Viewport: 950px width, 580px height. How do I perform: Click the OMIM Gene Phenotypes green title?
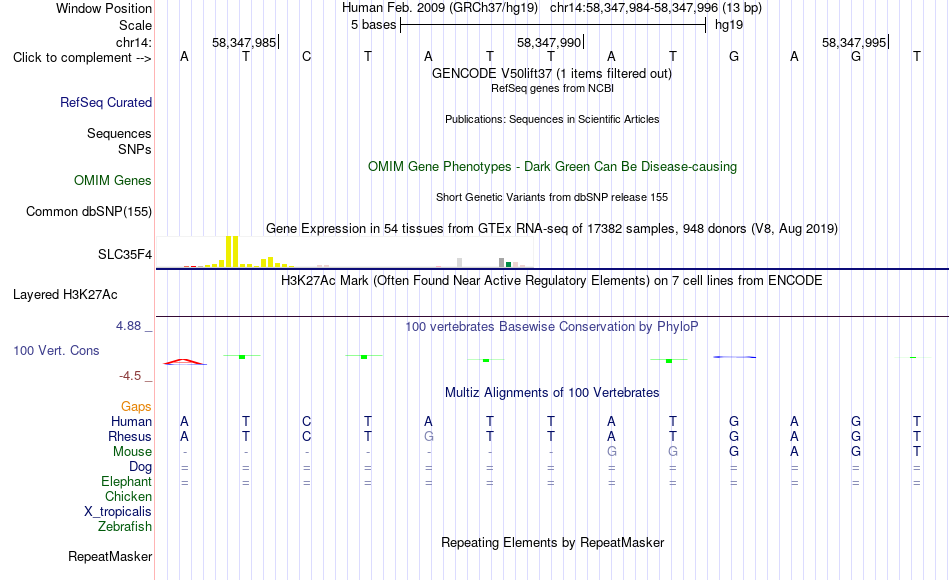552,167
